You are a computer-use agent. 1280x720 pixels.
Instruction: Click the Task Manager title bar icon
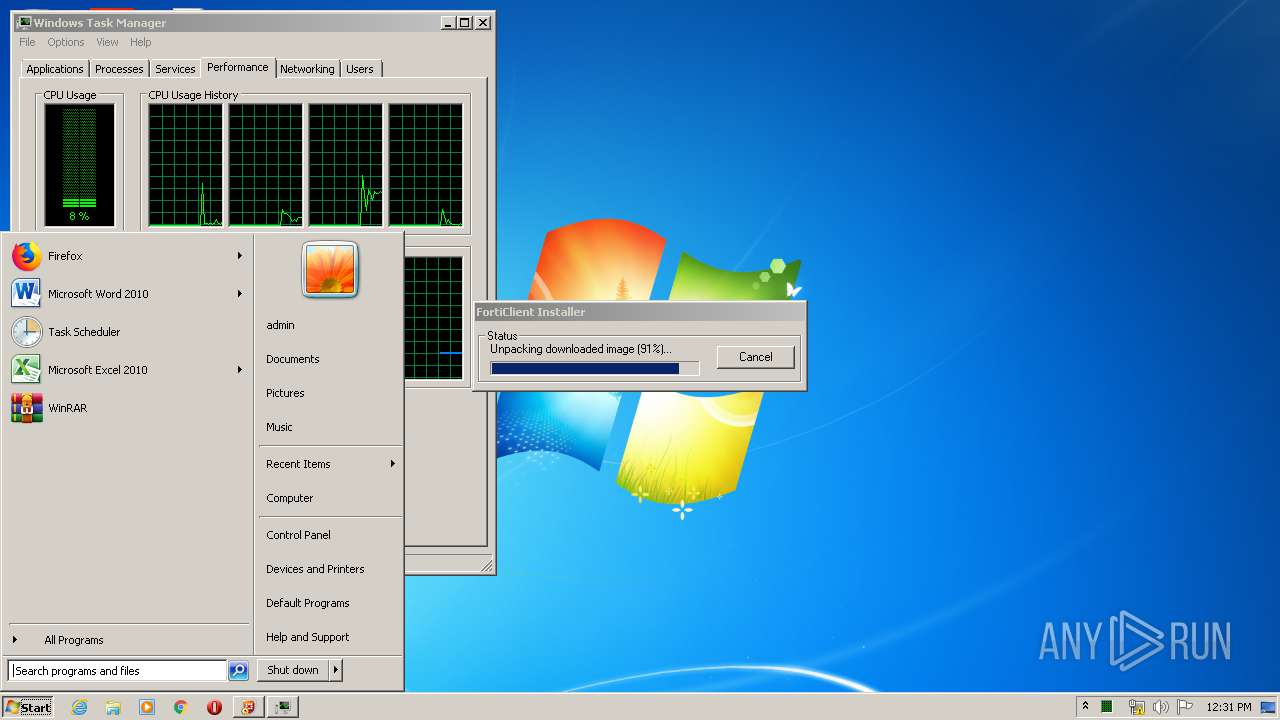(x=24, y=22)
